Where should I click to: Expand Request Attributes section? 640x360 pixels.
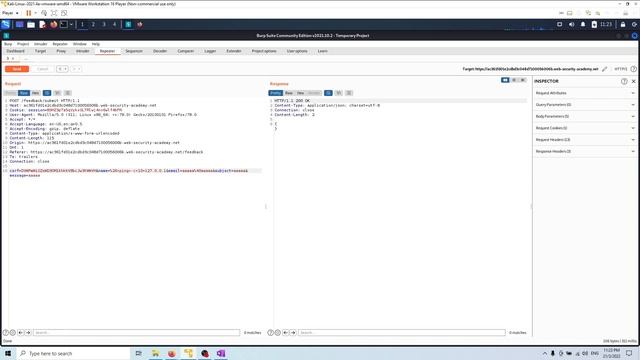pos(585,93)
